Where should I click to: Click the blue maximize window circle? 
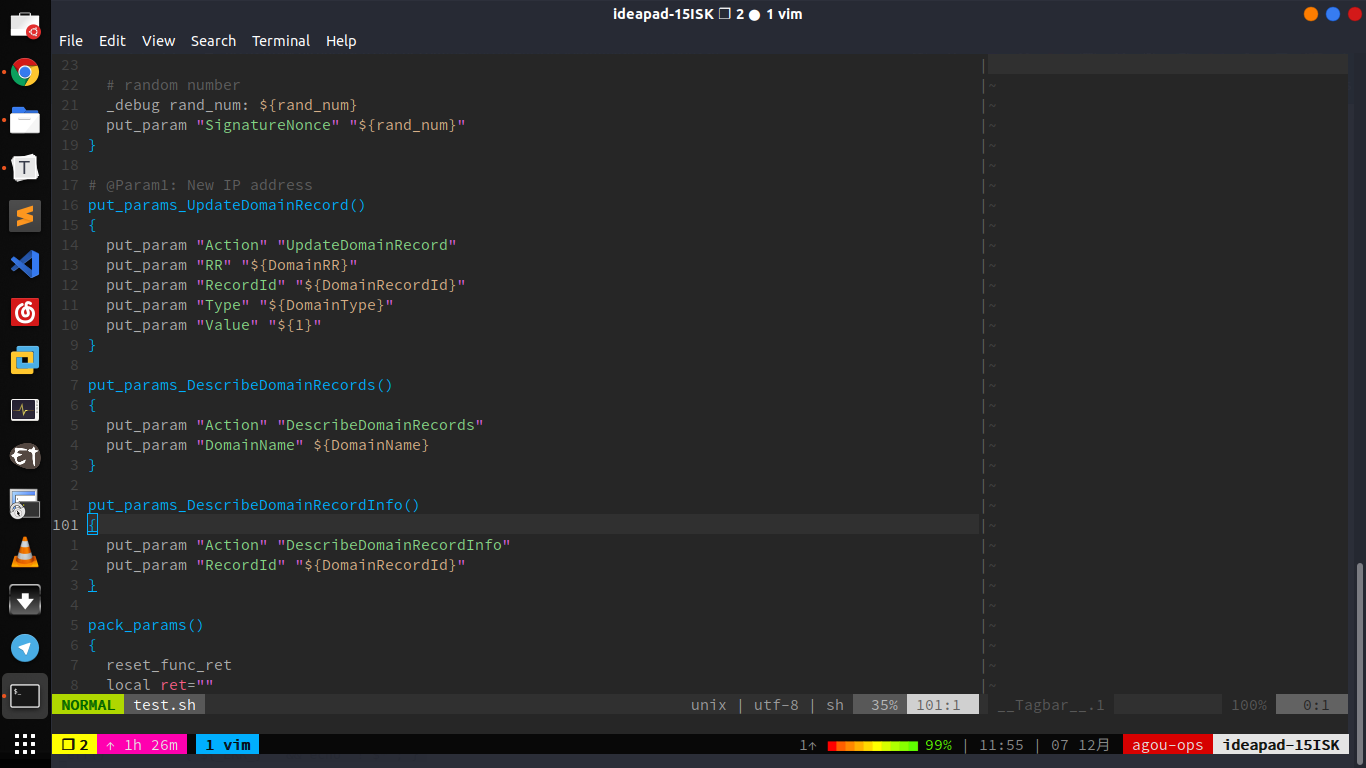[x=1333, y=14]
